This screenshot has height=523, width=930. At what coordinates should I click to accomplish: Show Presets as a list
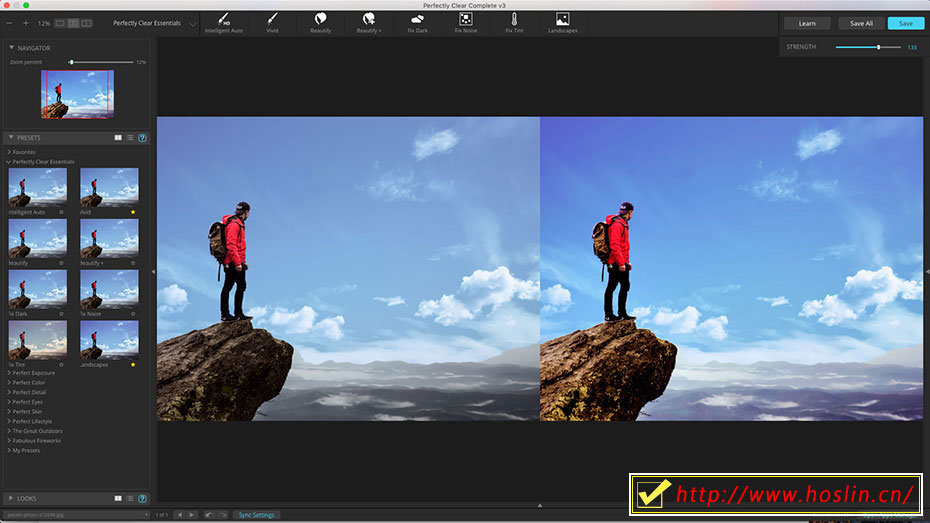point(130,138)
